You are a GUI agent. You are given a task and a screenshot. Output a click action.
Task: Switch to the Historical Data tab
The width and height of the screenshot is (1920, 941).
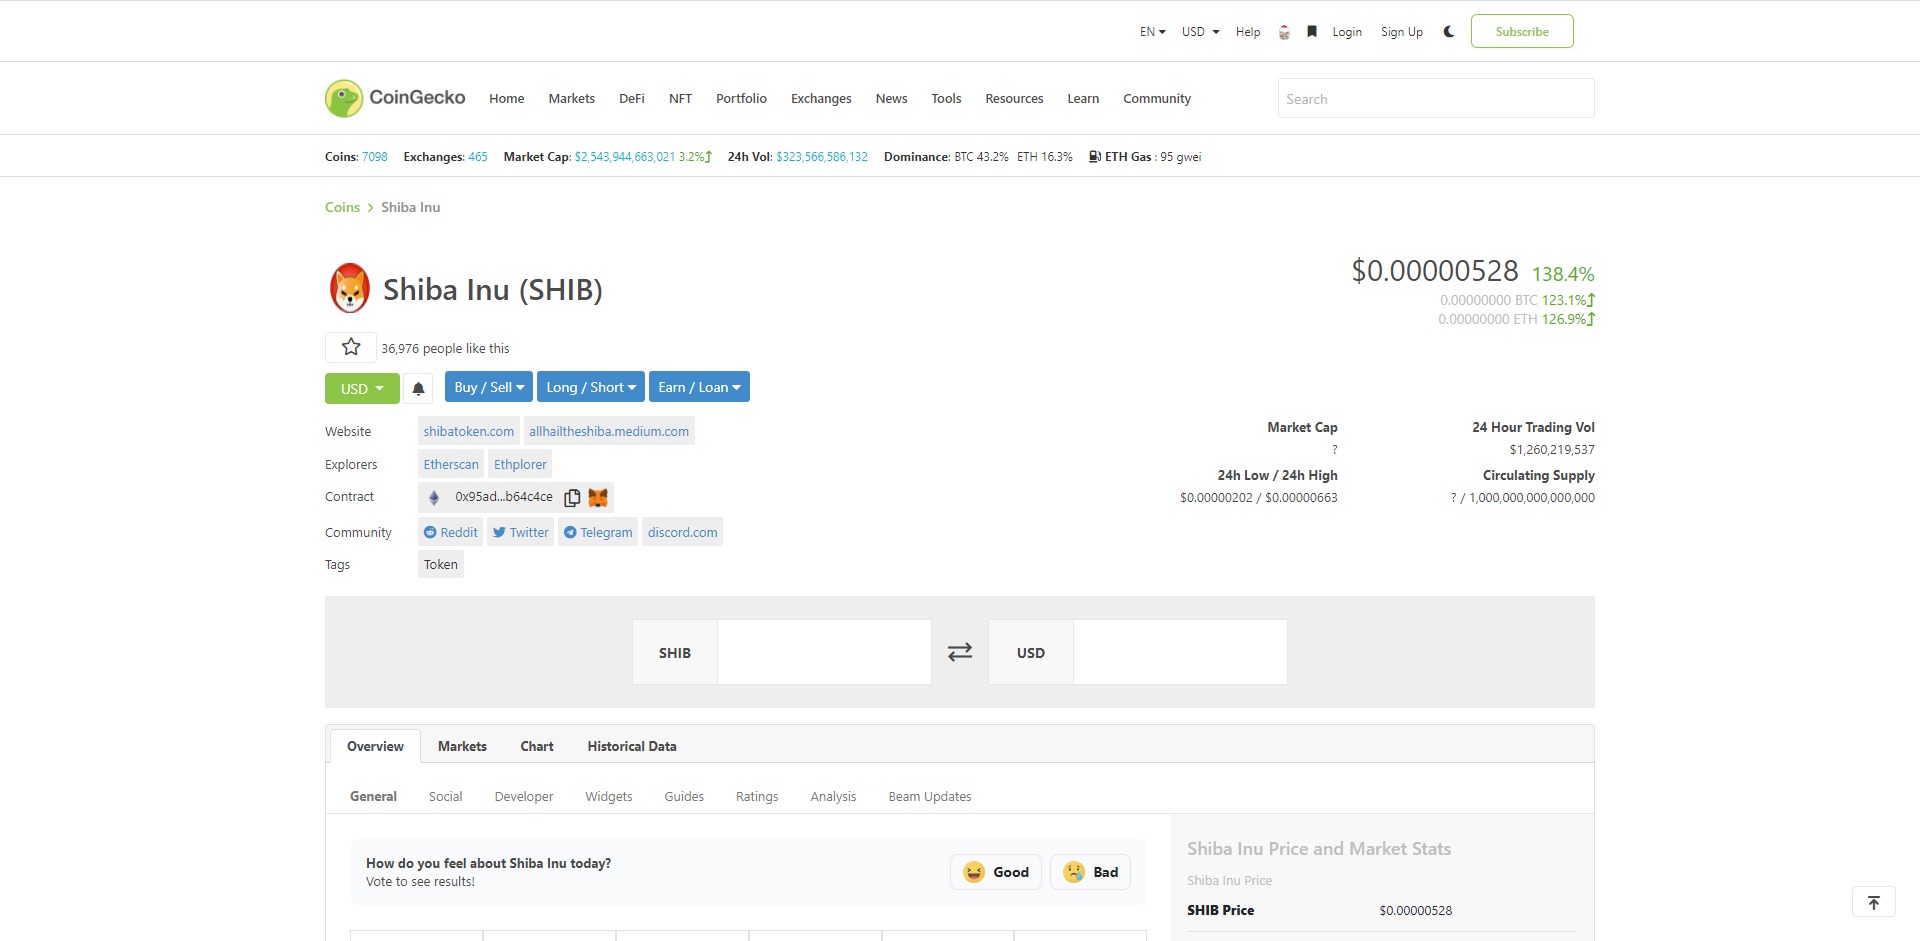632,746
